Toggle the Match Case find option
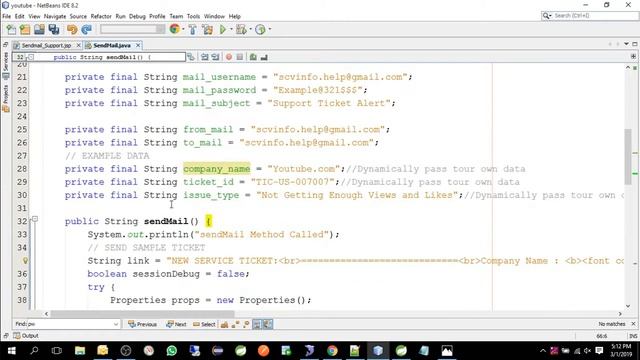This screenshot has height=360, width=640. pos(224,324)
